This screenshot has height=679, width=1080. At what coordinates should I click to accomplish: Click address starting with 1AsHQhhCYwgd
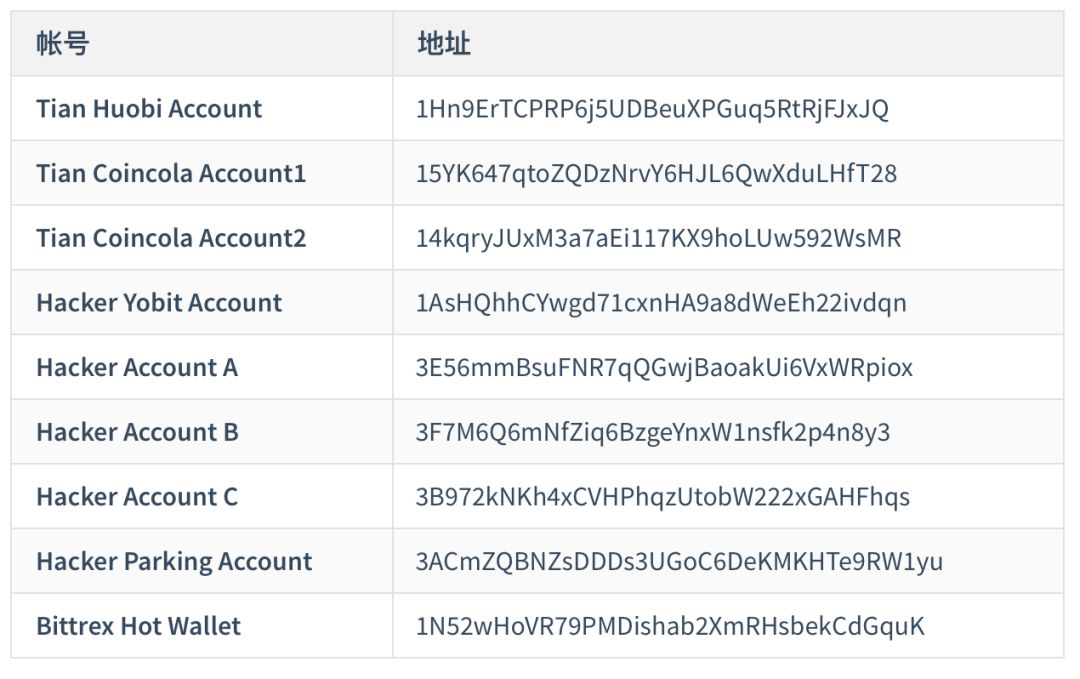click(661, 303)
